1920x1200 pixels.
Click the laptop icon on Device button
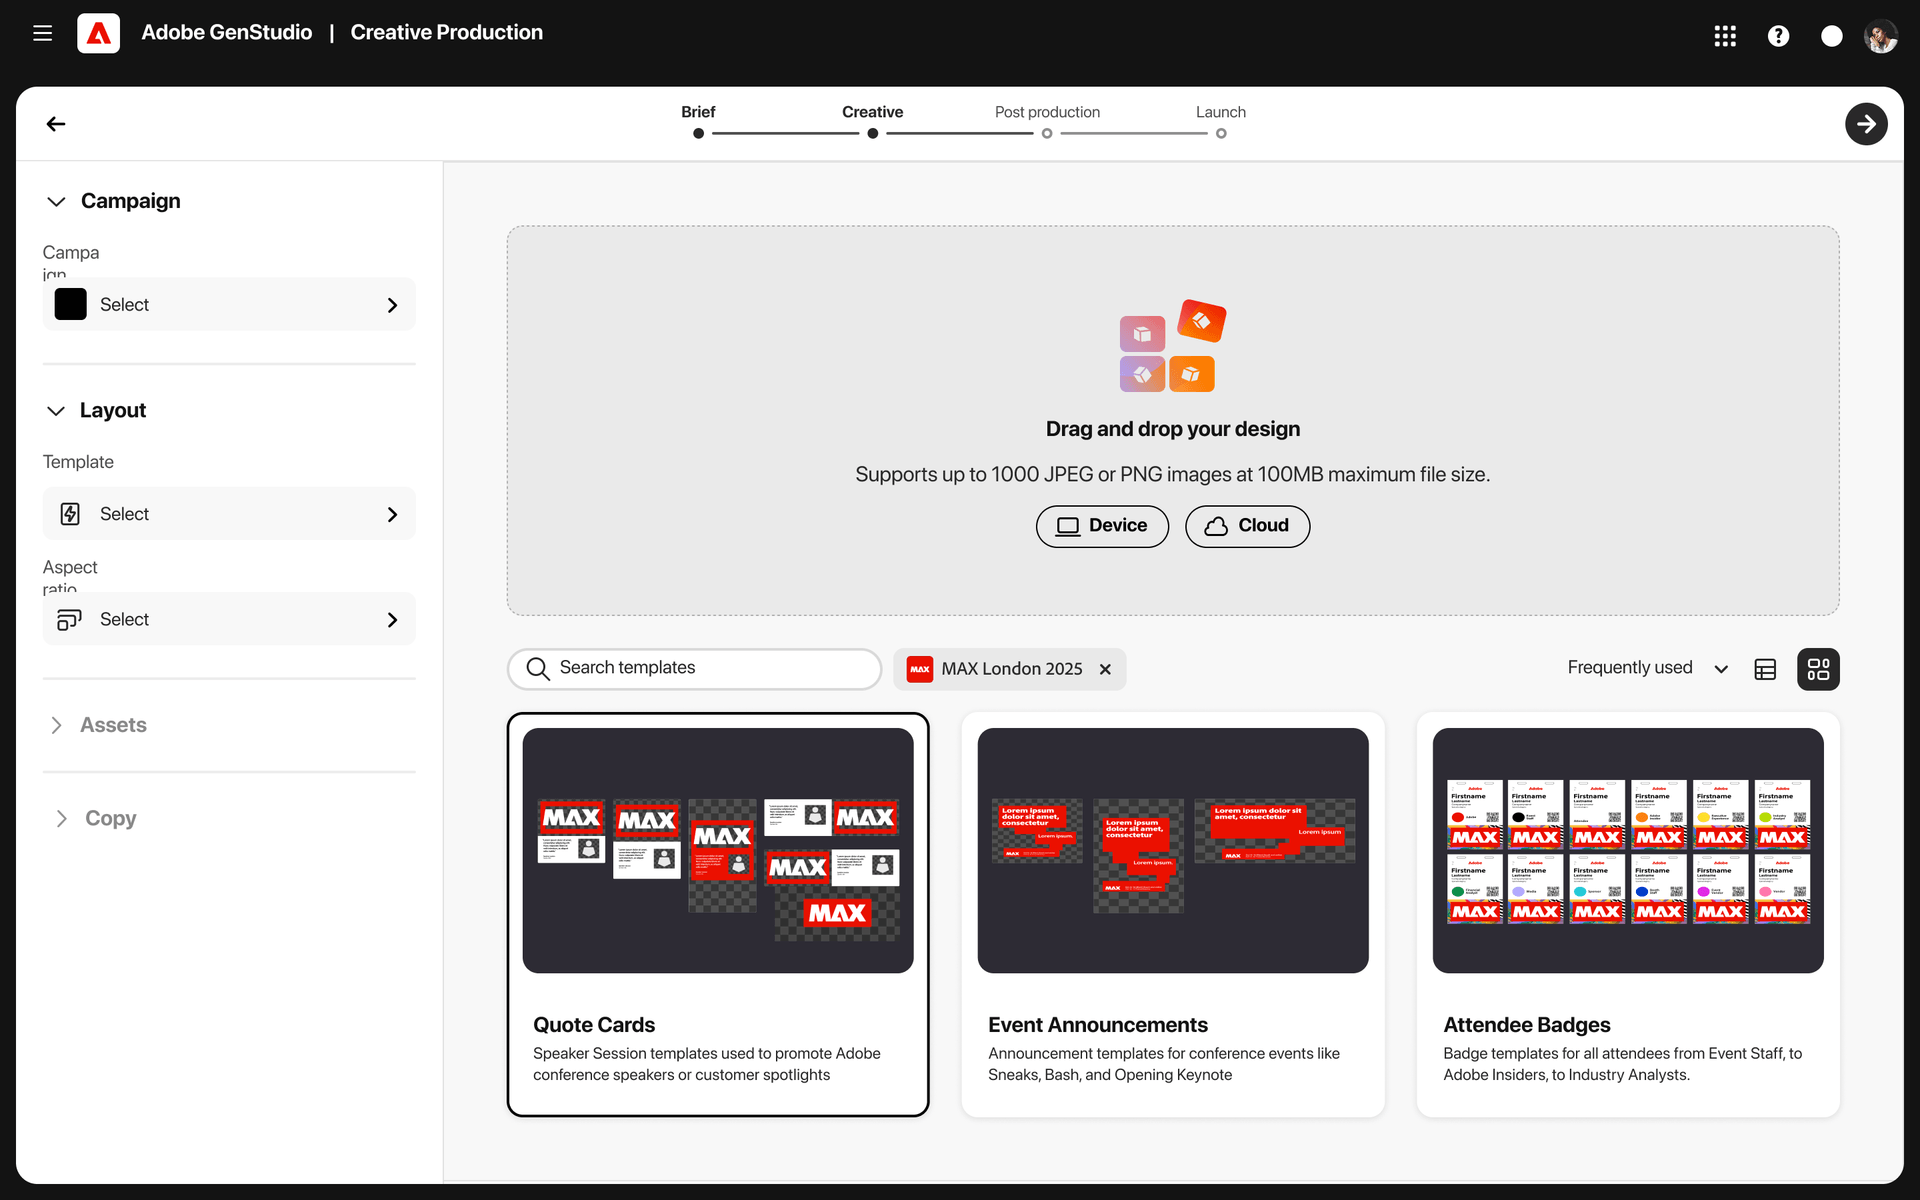[x=1068, y=526]
